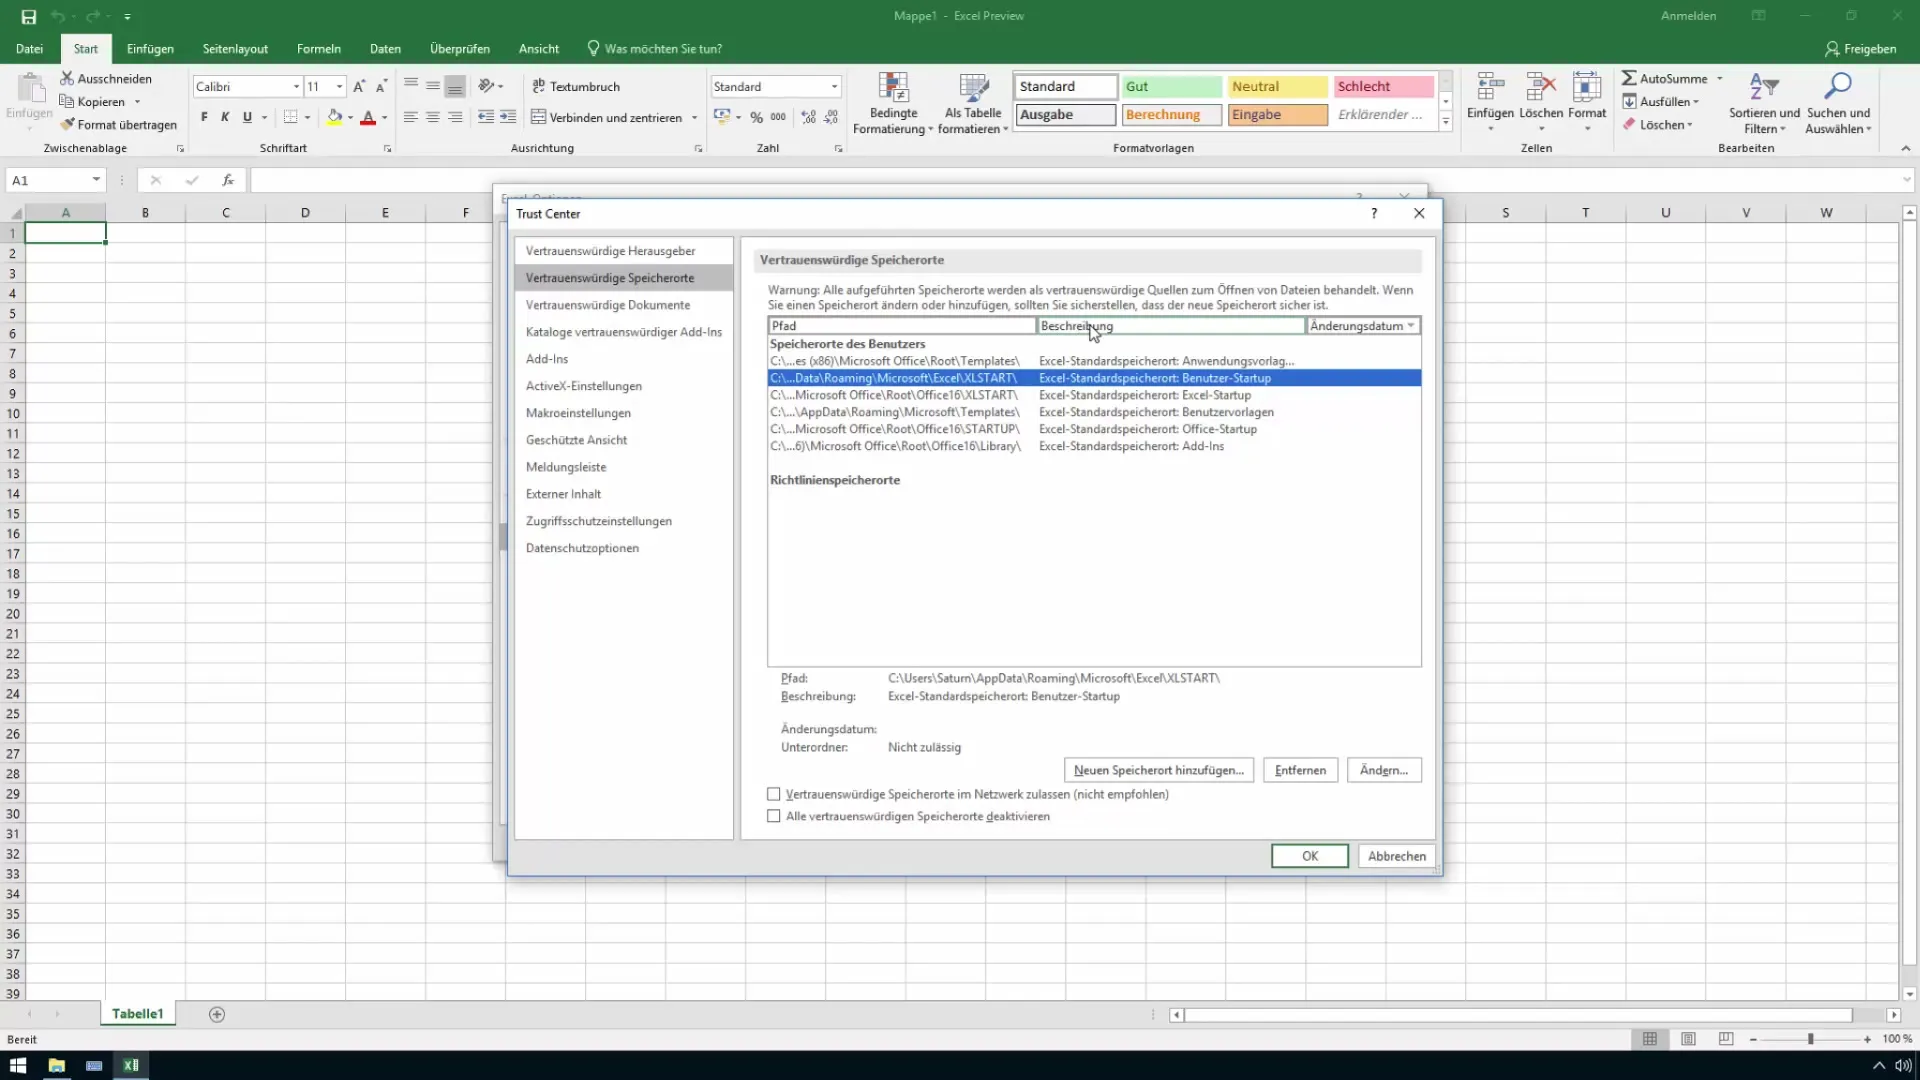The width and height of the screenshot is (1920, 1080).
Task: Click the fill color bucket icon
Action: click(335, 117)
